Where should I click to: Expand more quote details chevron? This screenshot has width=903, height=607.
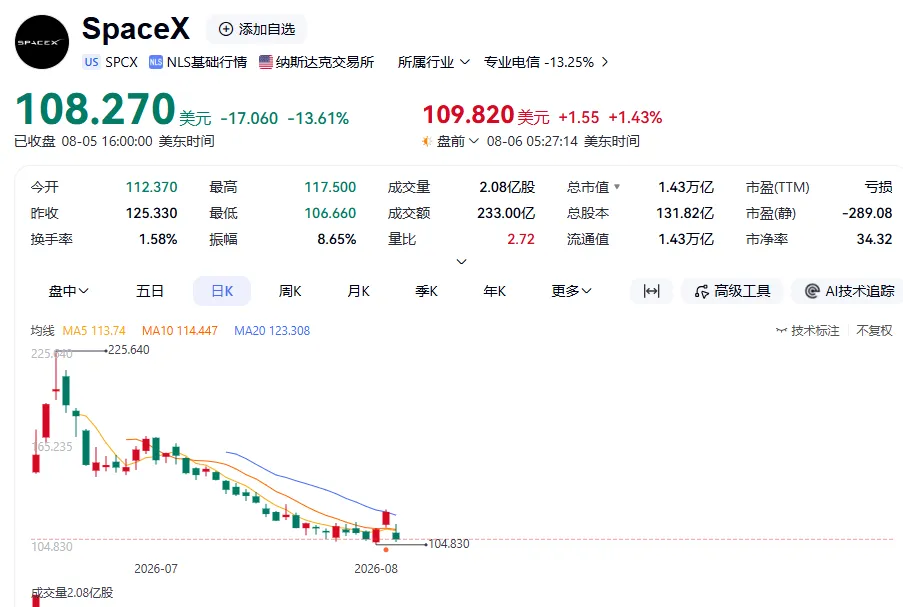coord(461,261)
